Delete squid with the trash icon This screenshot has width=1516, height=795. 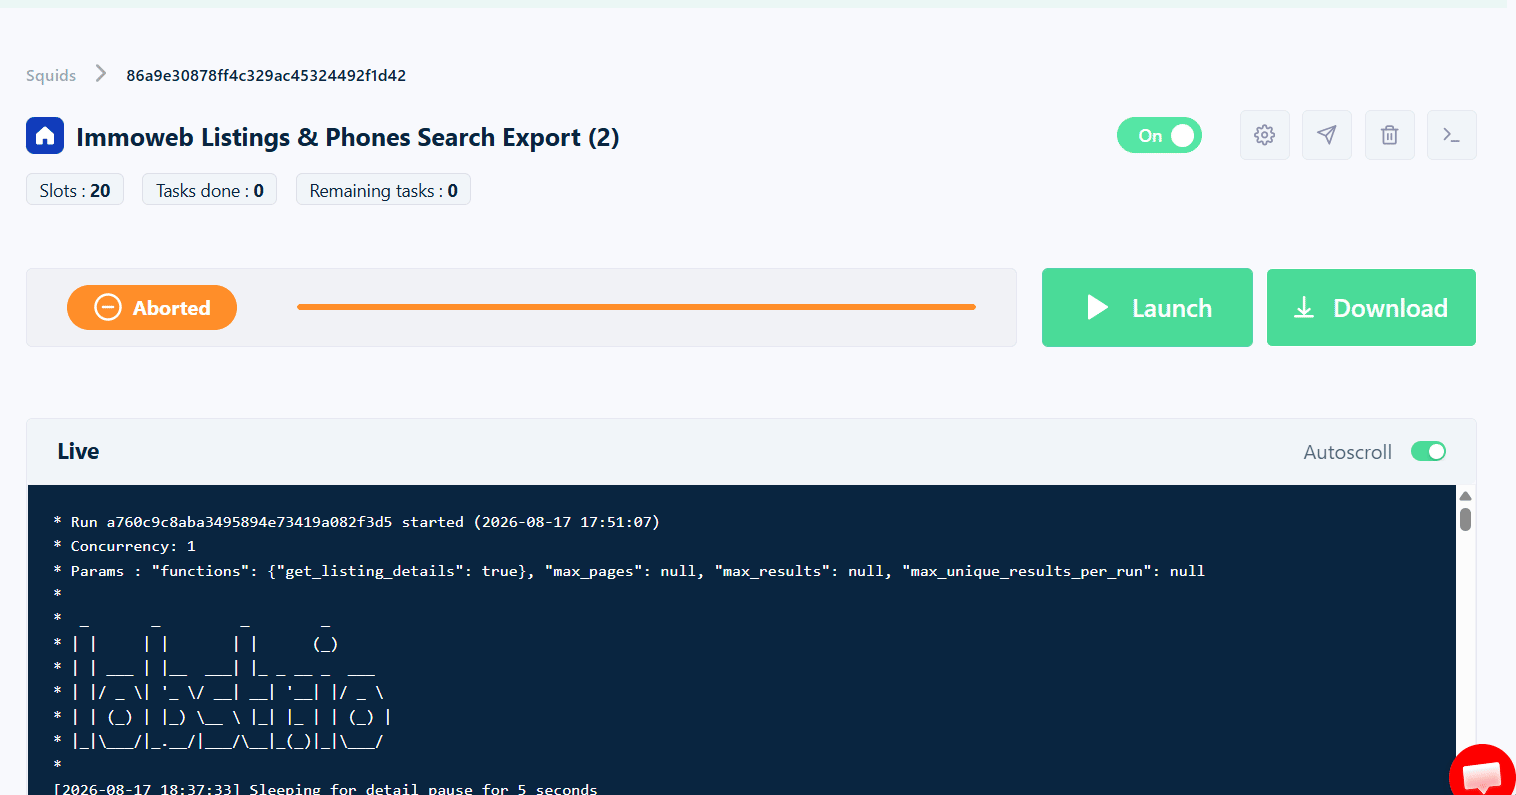click(1390, 135)
